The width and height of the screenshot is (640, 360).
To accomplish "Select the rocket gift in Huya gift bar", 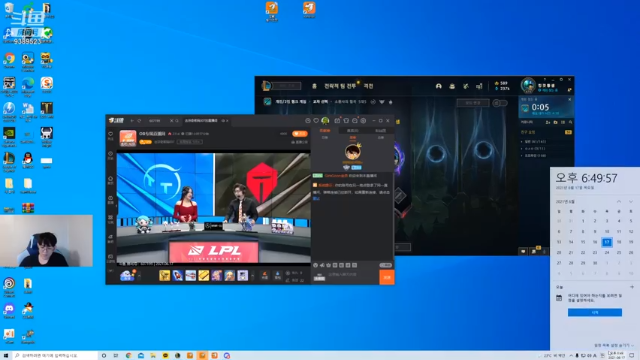I will click(178, 276).
